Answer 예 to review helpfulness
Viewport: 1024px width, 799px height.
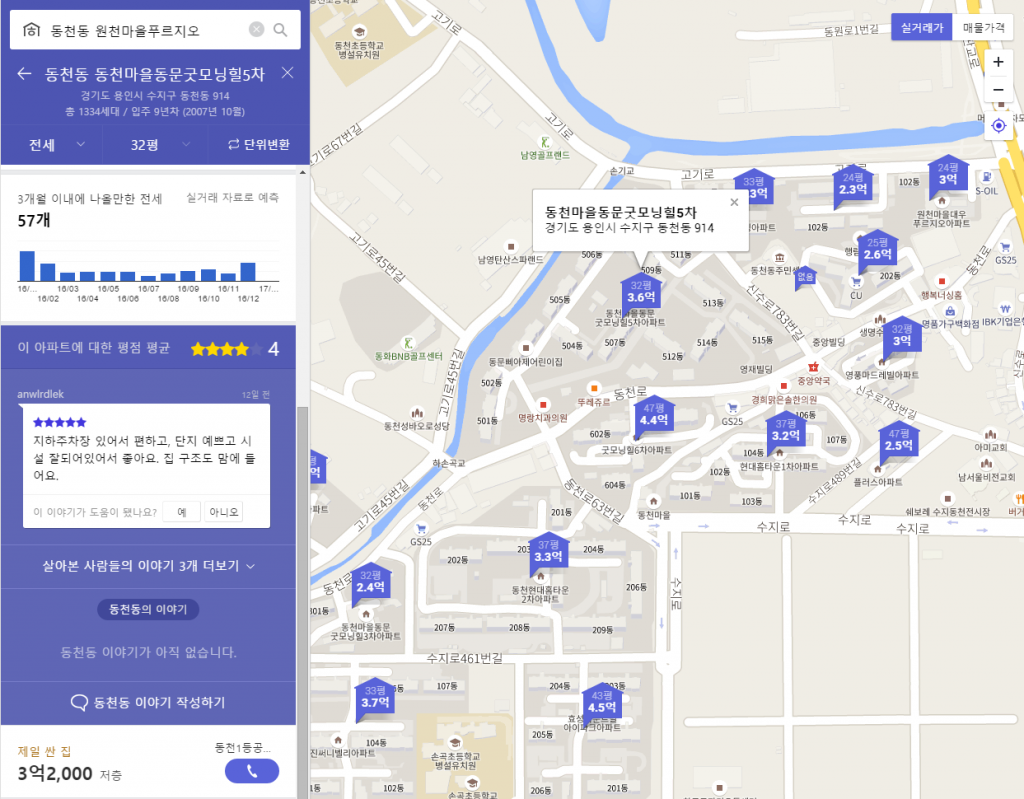point(182,512)
